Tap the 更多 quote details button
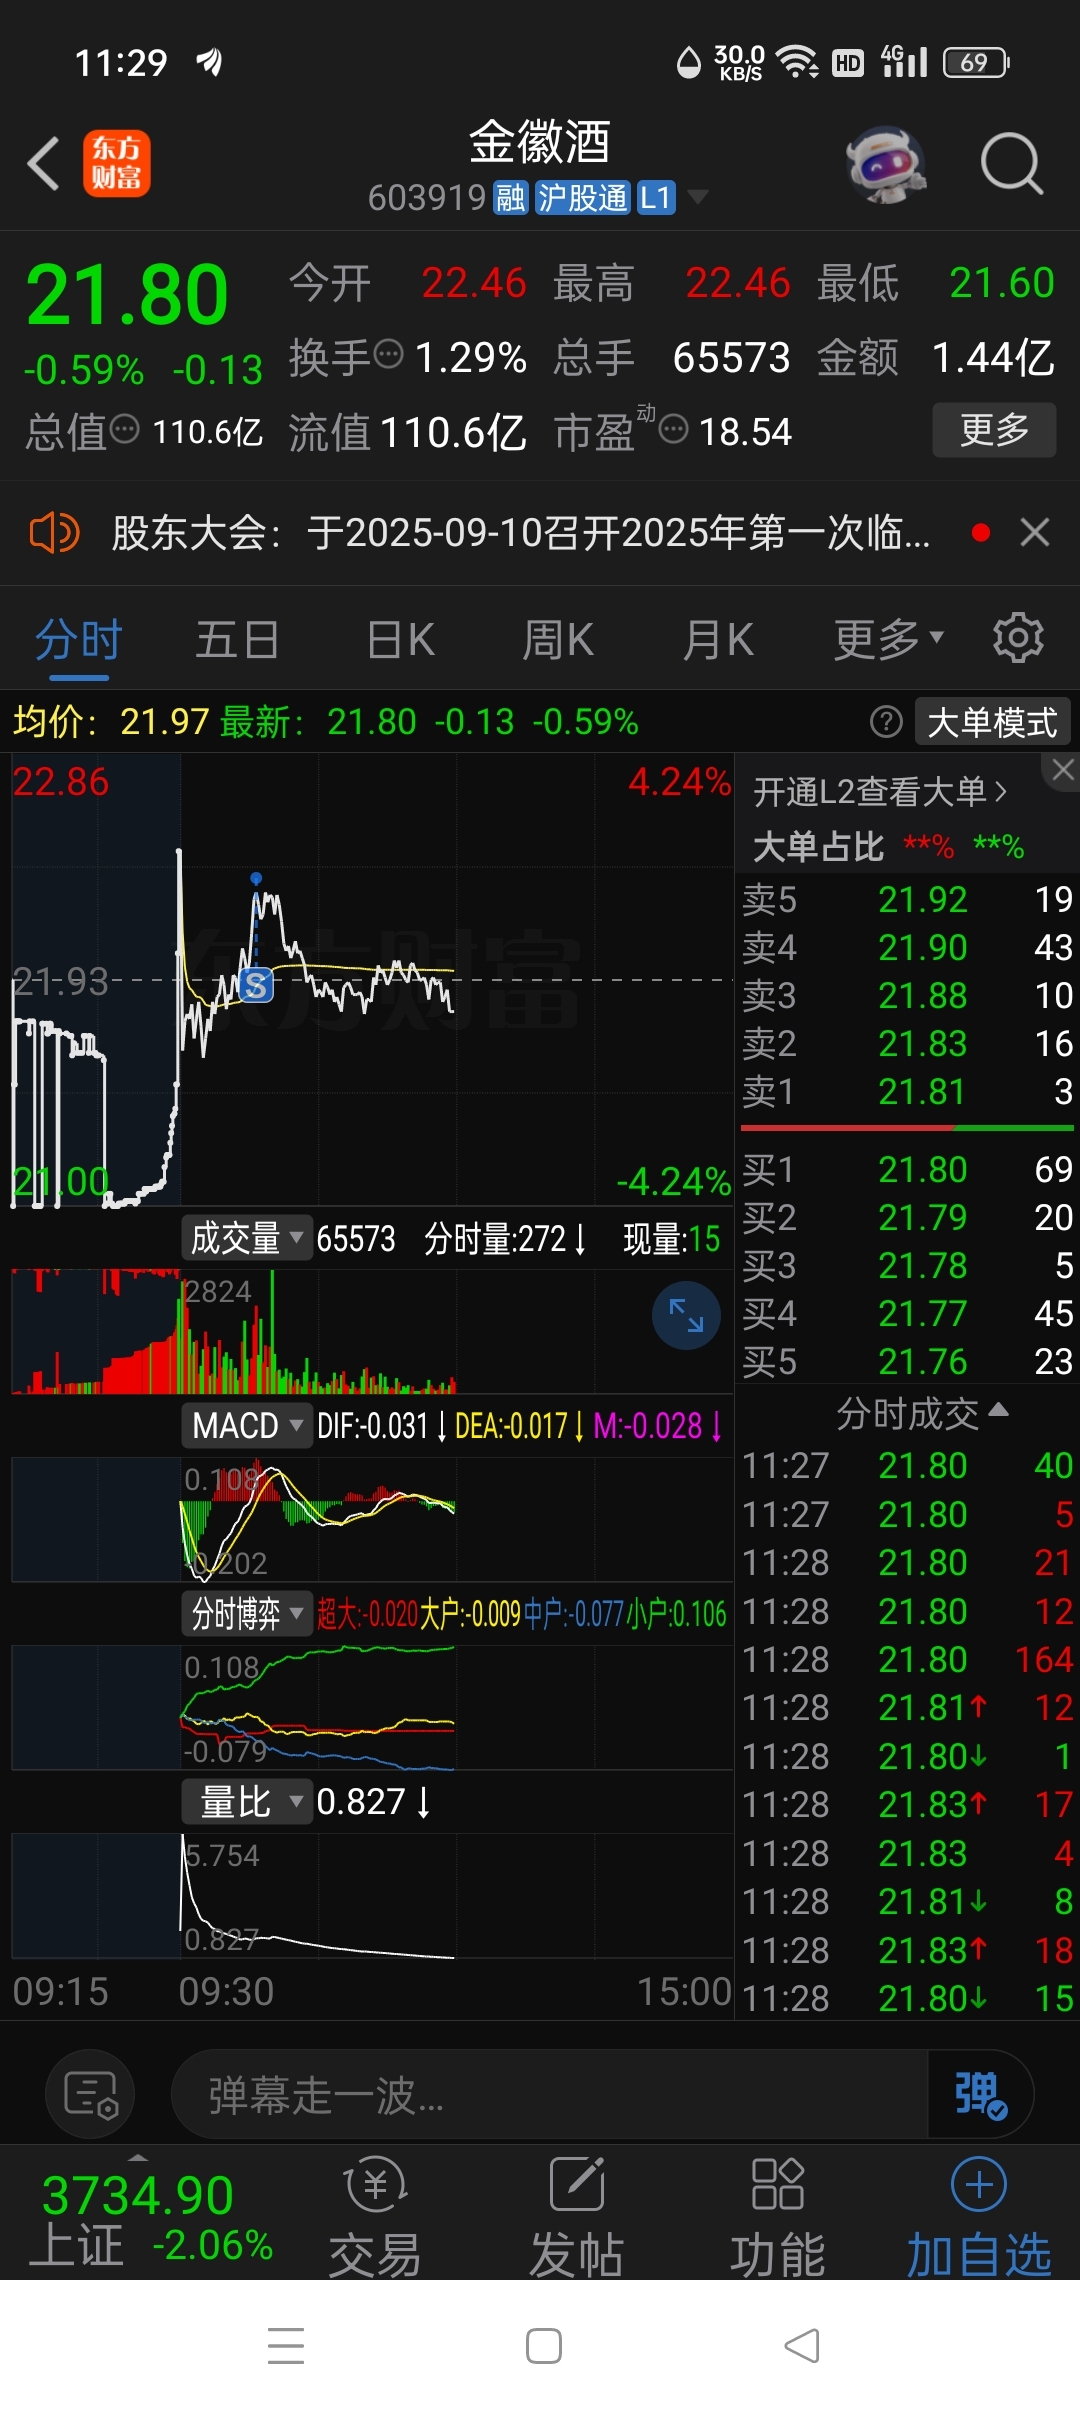 (x=994, y=430)
